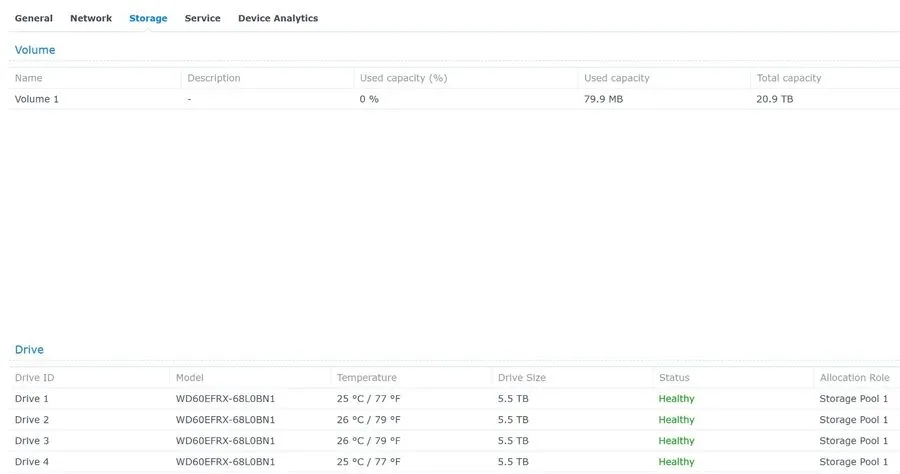Select the Drive 2 row label
This screenshot has height=474, width=900.
click(x=32, y=420)
